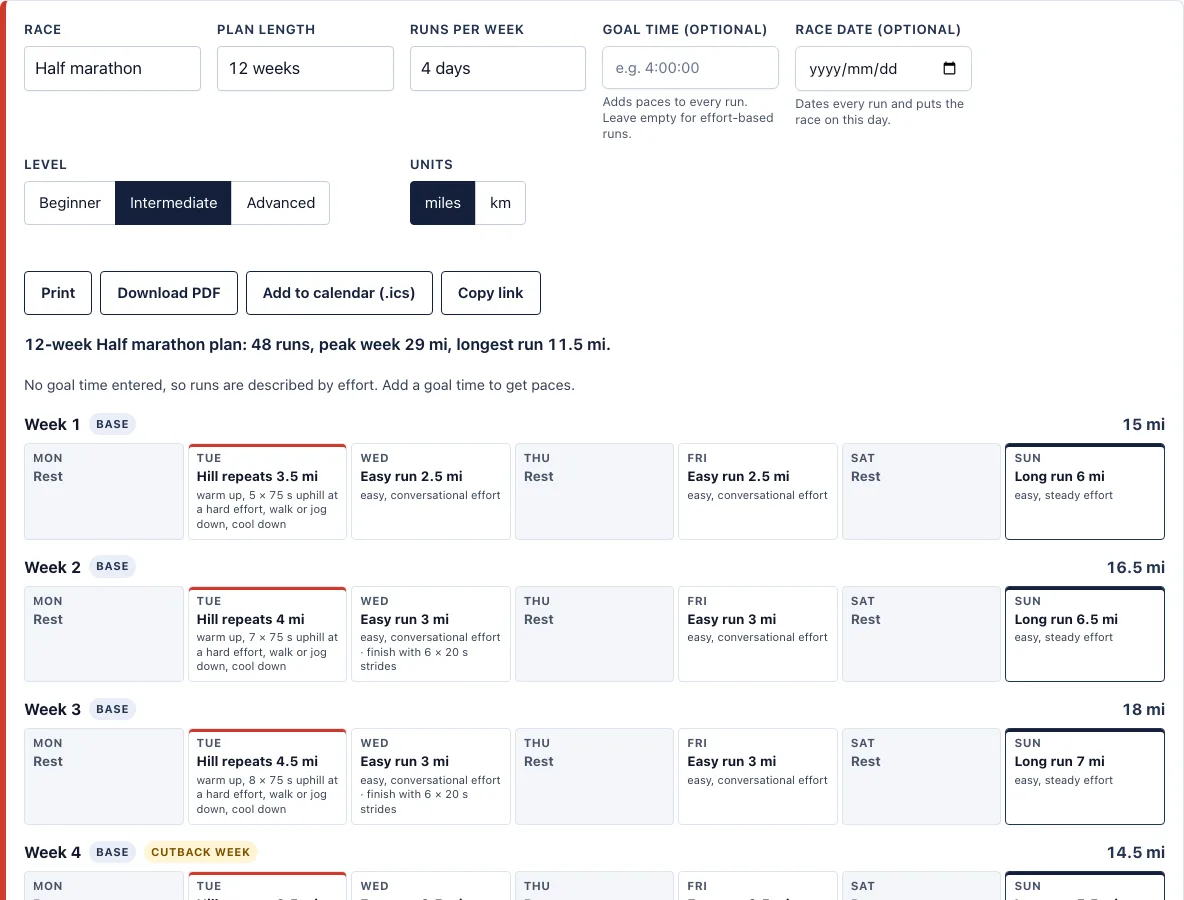Click the 'No goal time entered' notice
Image resolution: width=1184 pixels, height=900 pixels.
pos(299,385)
